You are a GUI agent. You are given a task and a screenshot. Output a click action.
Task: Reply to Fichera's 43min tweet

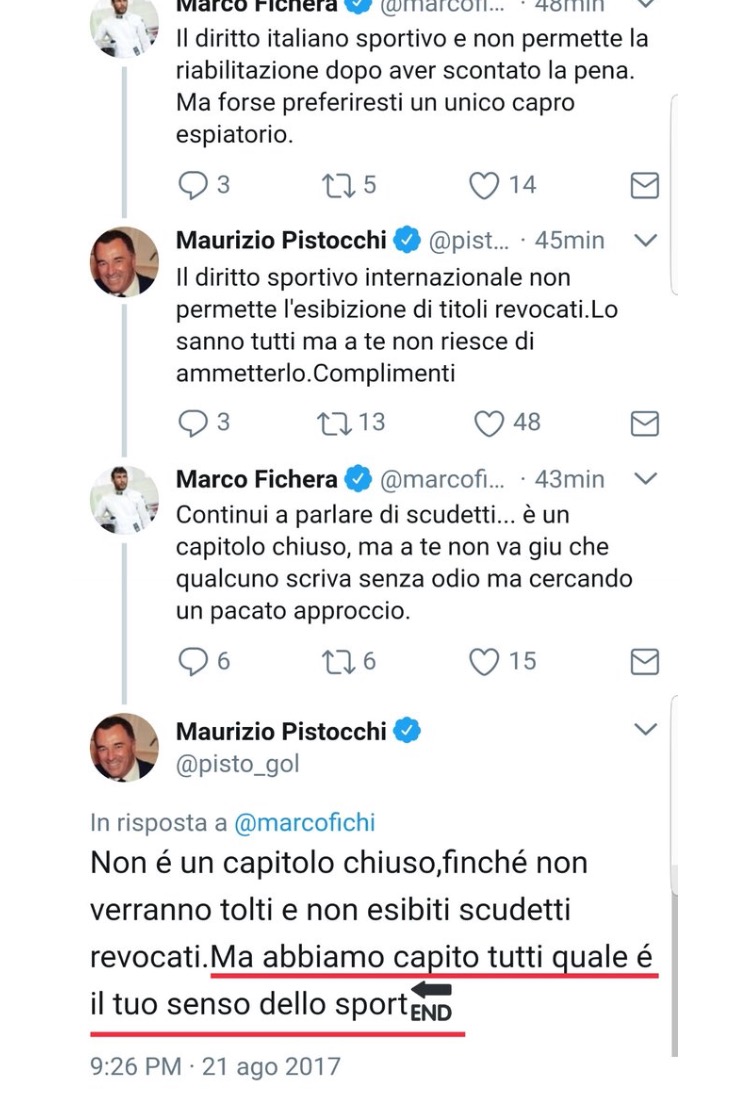[192, 661]
